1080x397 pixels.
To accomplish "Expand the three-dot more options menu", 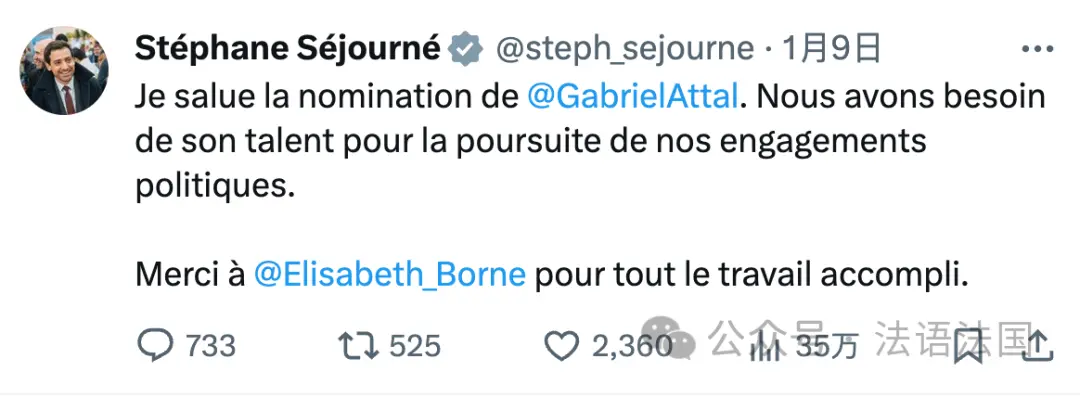I will pyautogui.click(x=1037, y=49).
